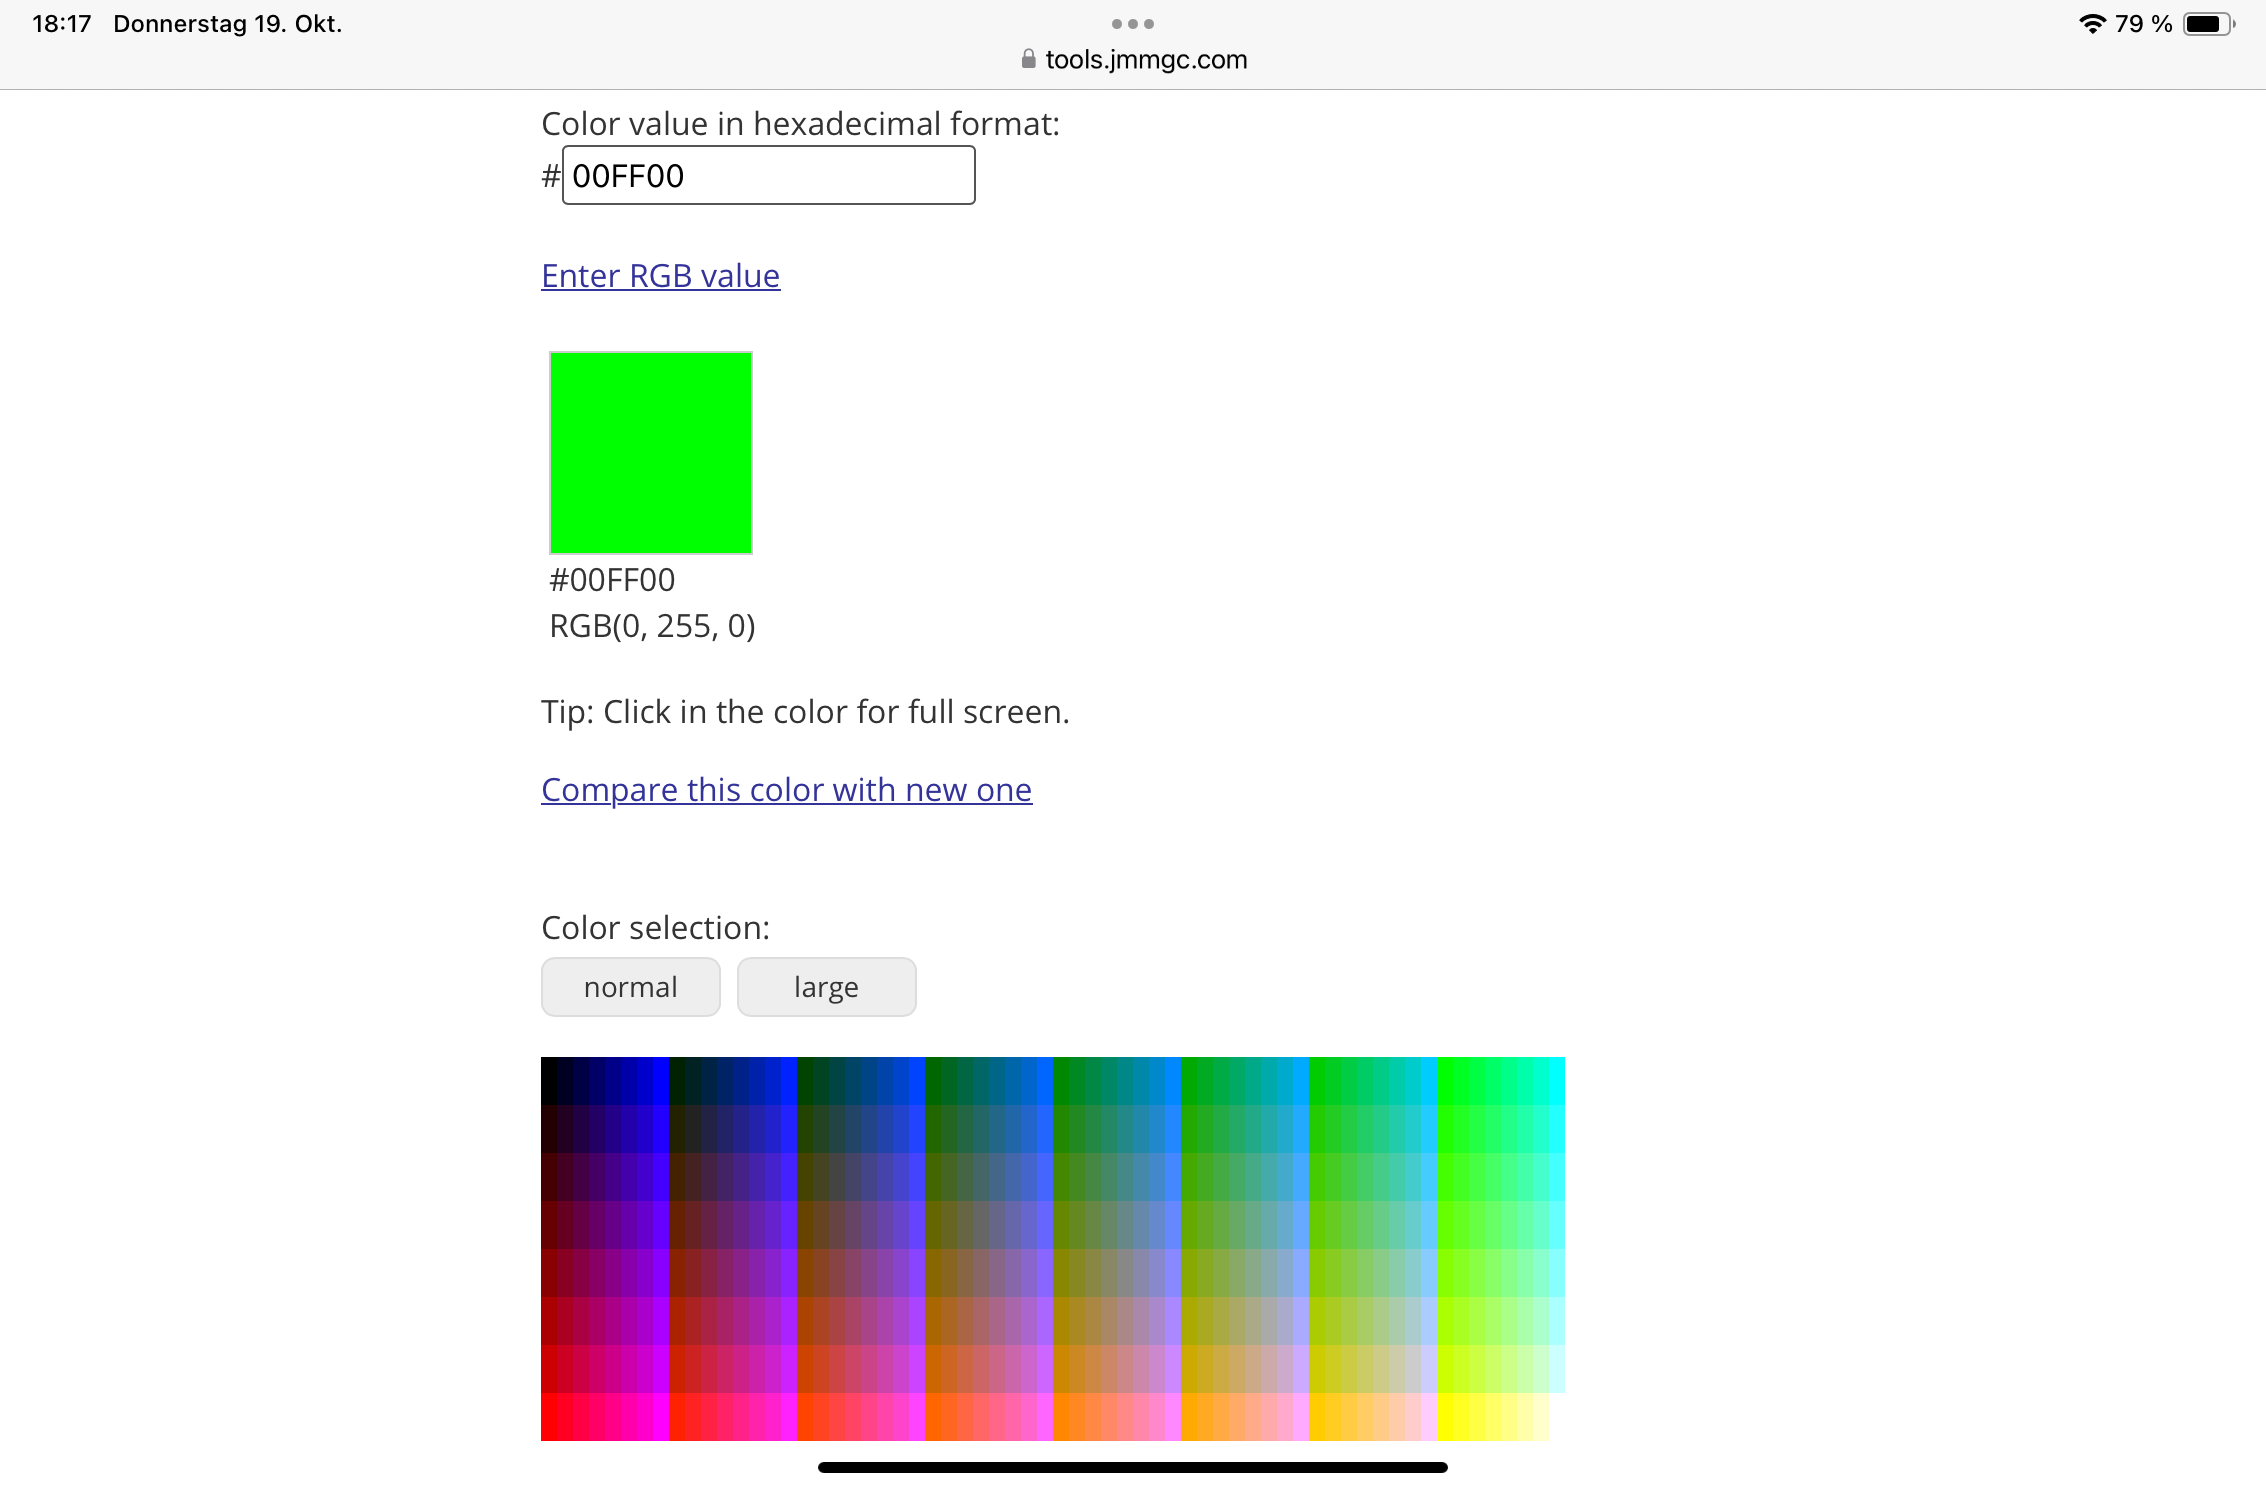This screenshot has width=2266, height=1488.
Task: Open the Enter RGB value link
Action: click(x=660, y=275)
